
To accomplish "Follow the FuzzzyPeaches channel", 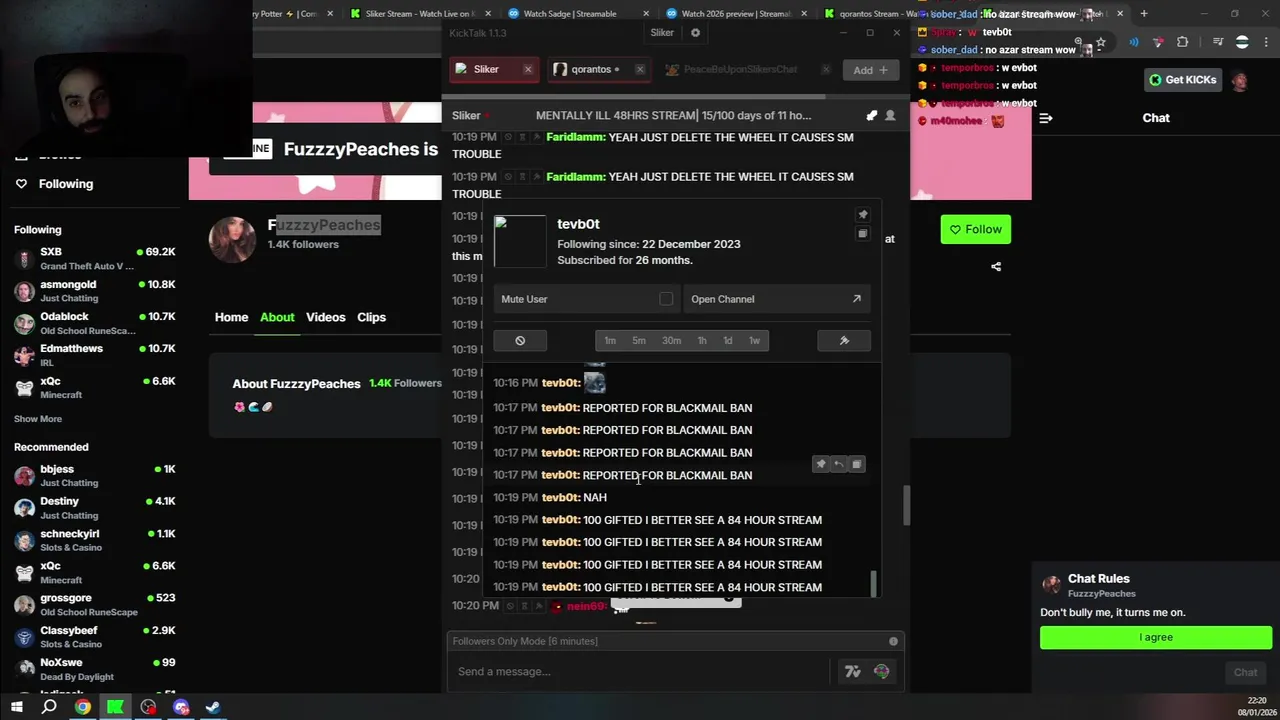I will pos(975,229).
